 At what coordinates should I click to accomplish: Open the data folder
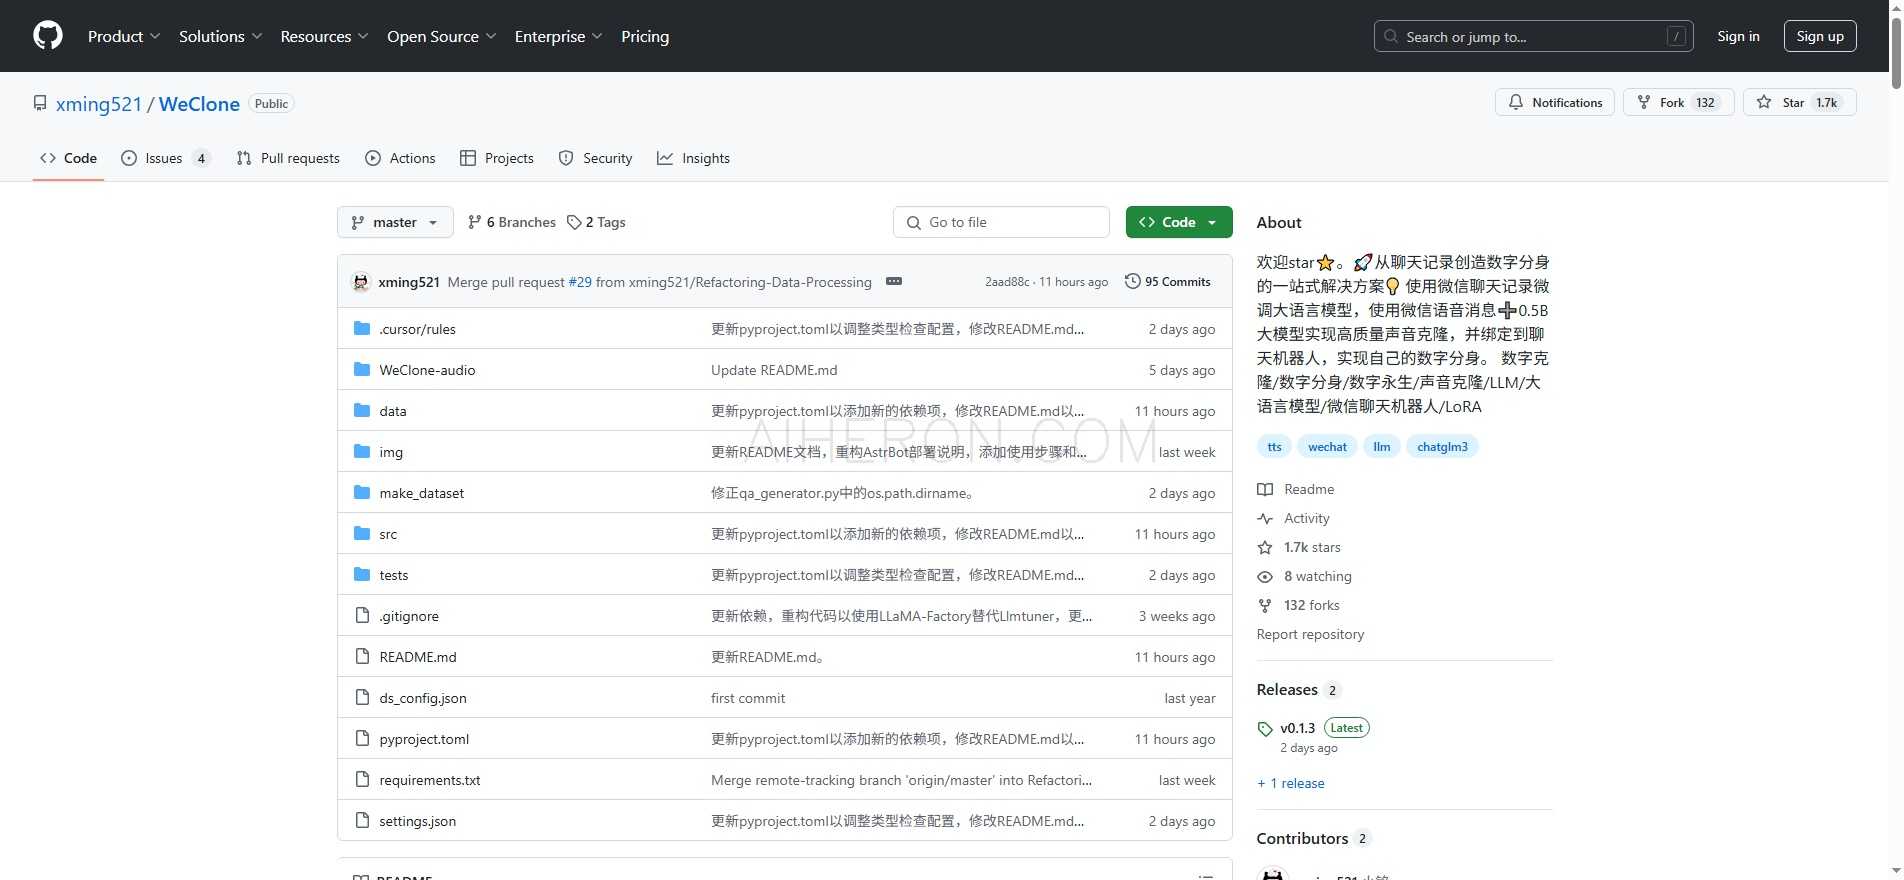click(393, 411)
